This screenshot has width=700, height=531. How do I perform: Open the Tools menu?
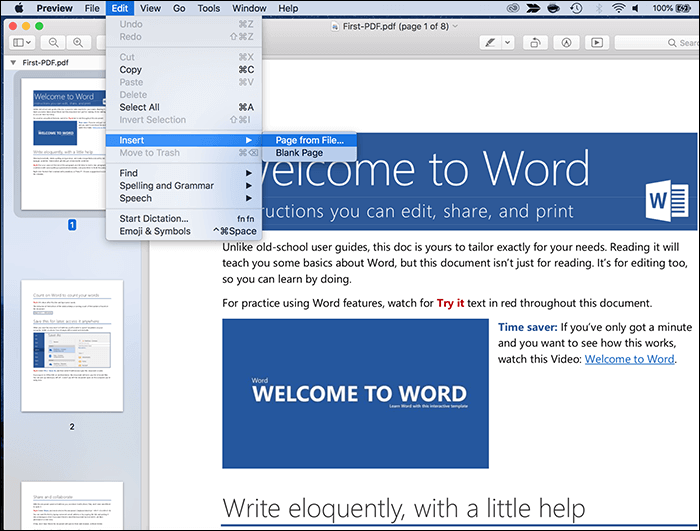click(x=209, y=8)
